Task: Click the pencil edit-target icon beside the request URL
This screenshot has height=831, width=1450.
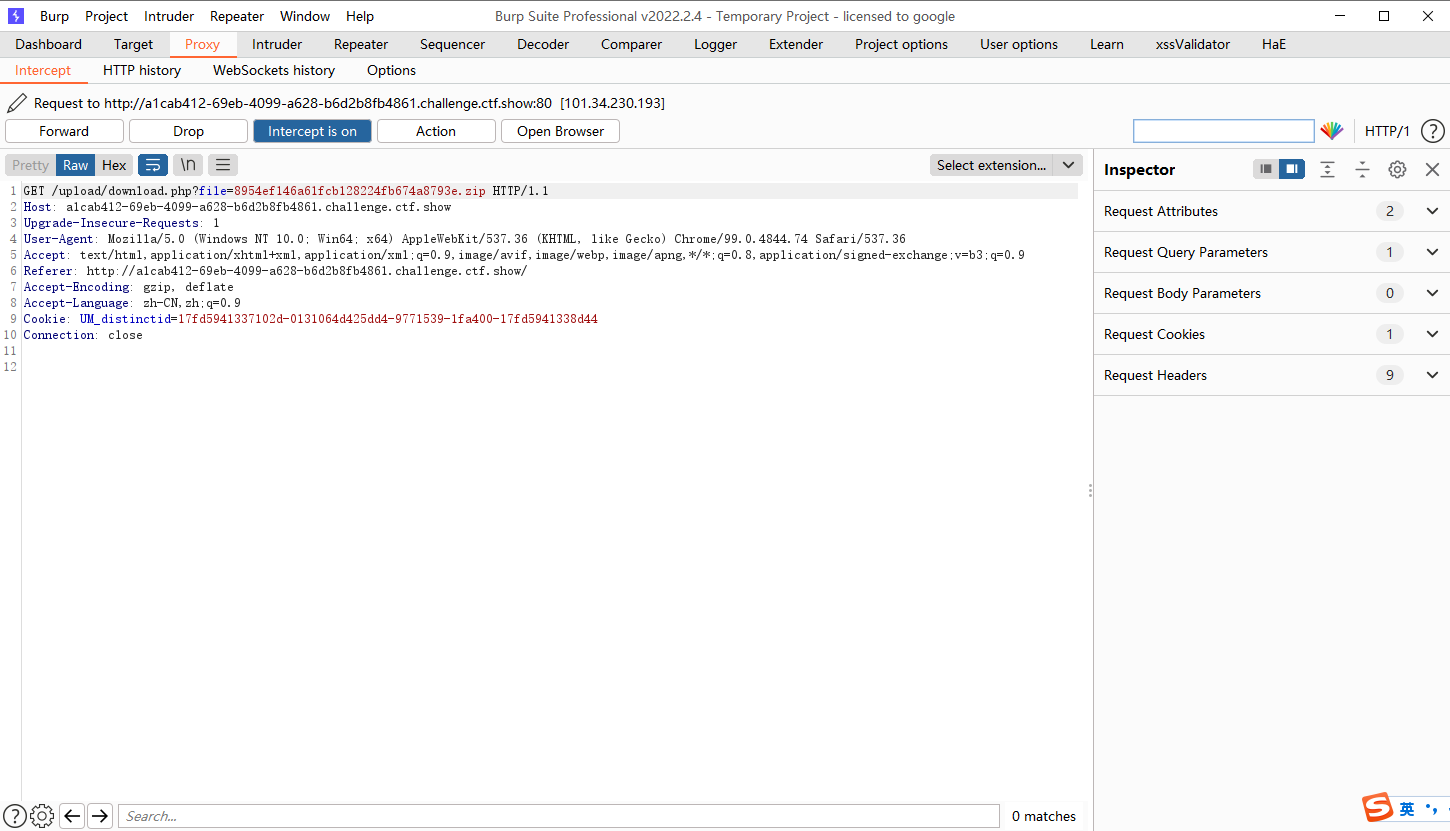Action: click(16, 103)
